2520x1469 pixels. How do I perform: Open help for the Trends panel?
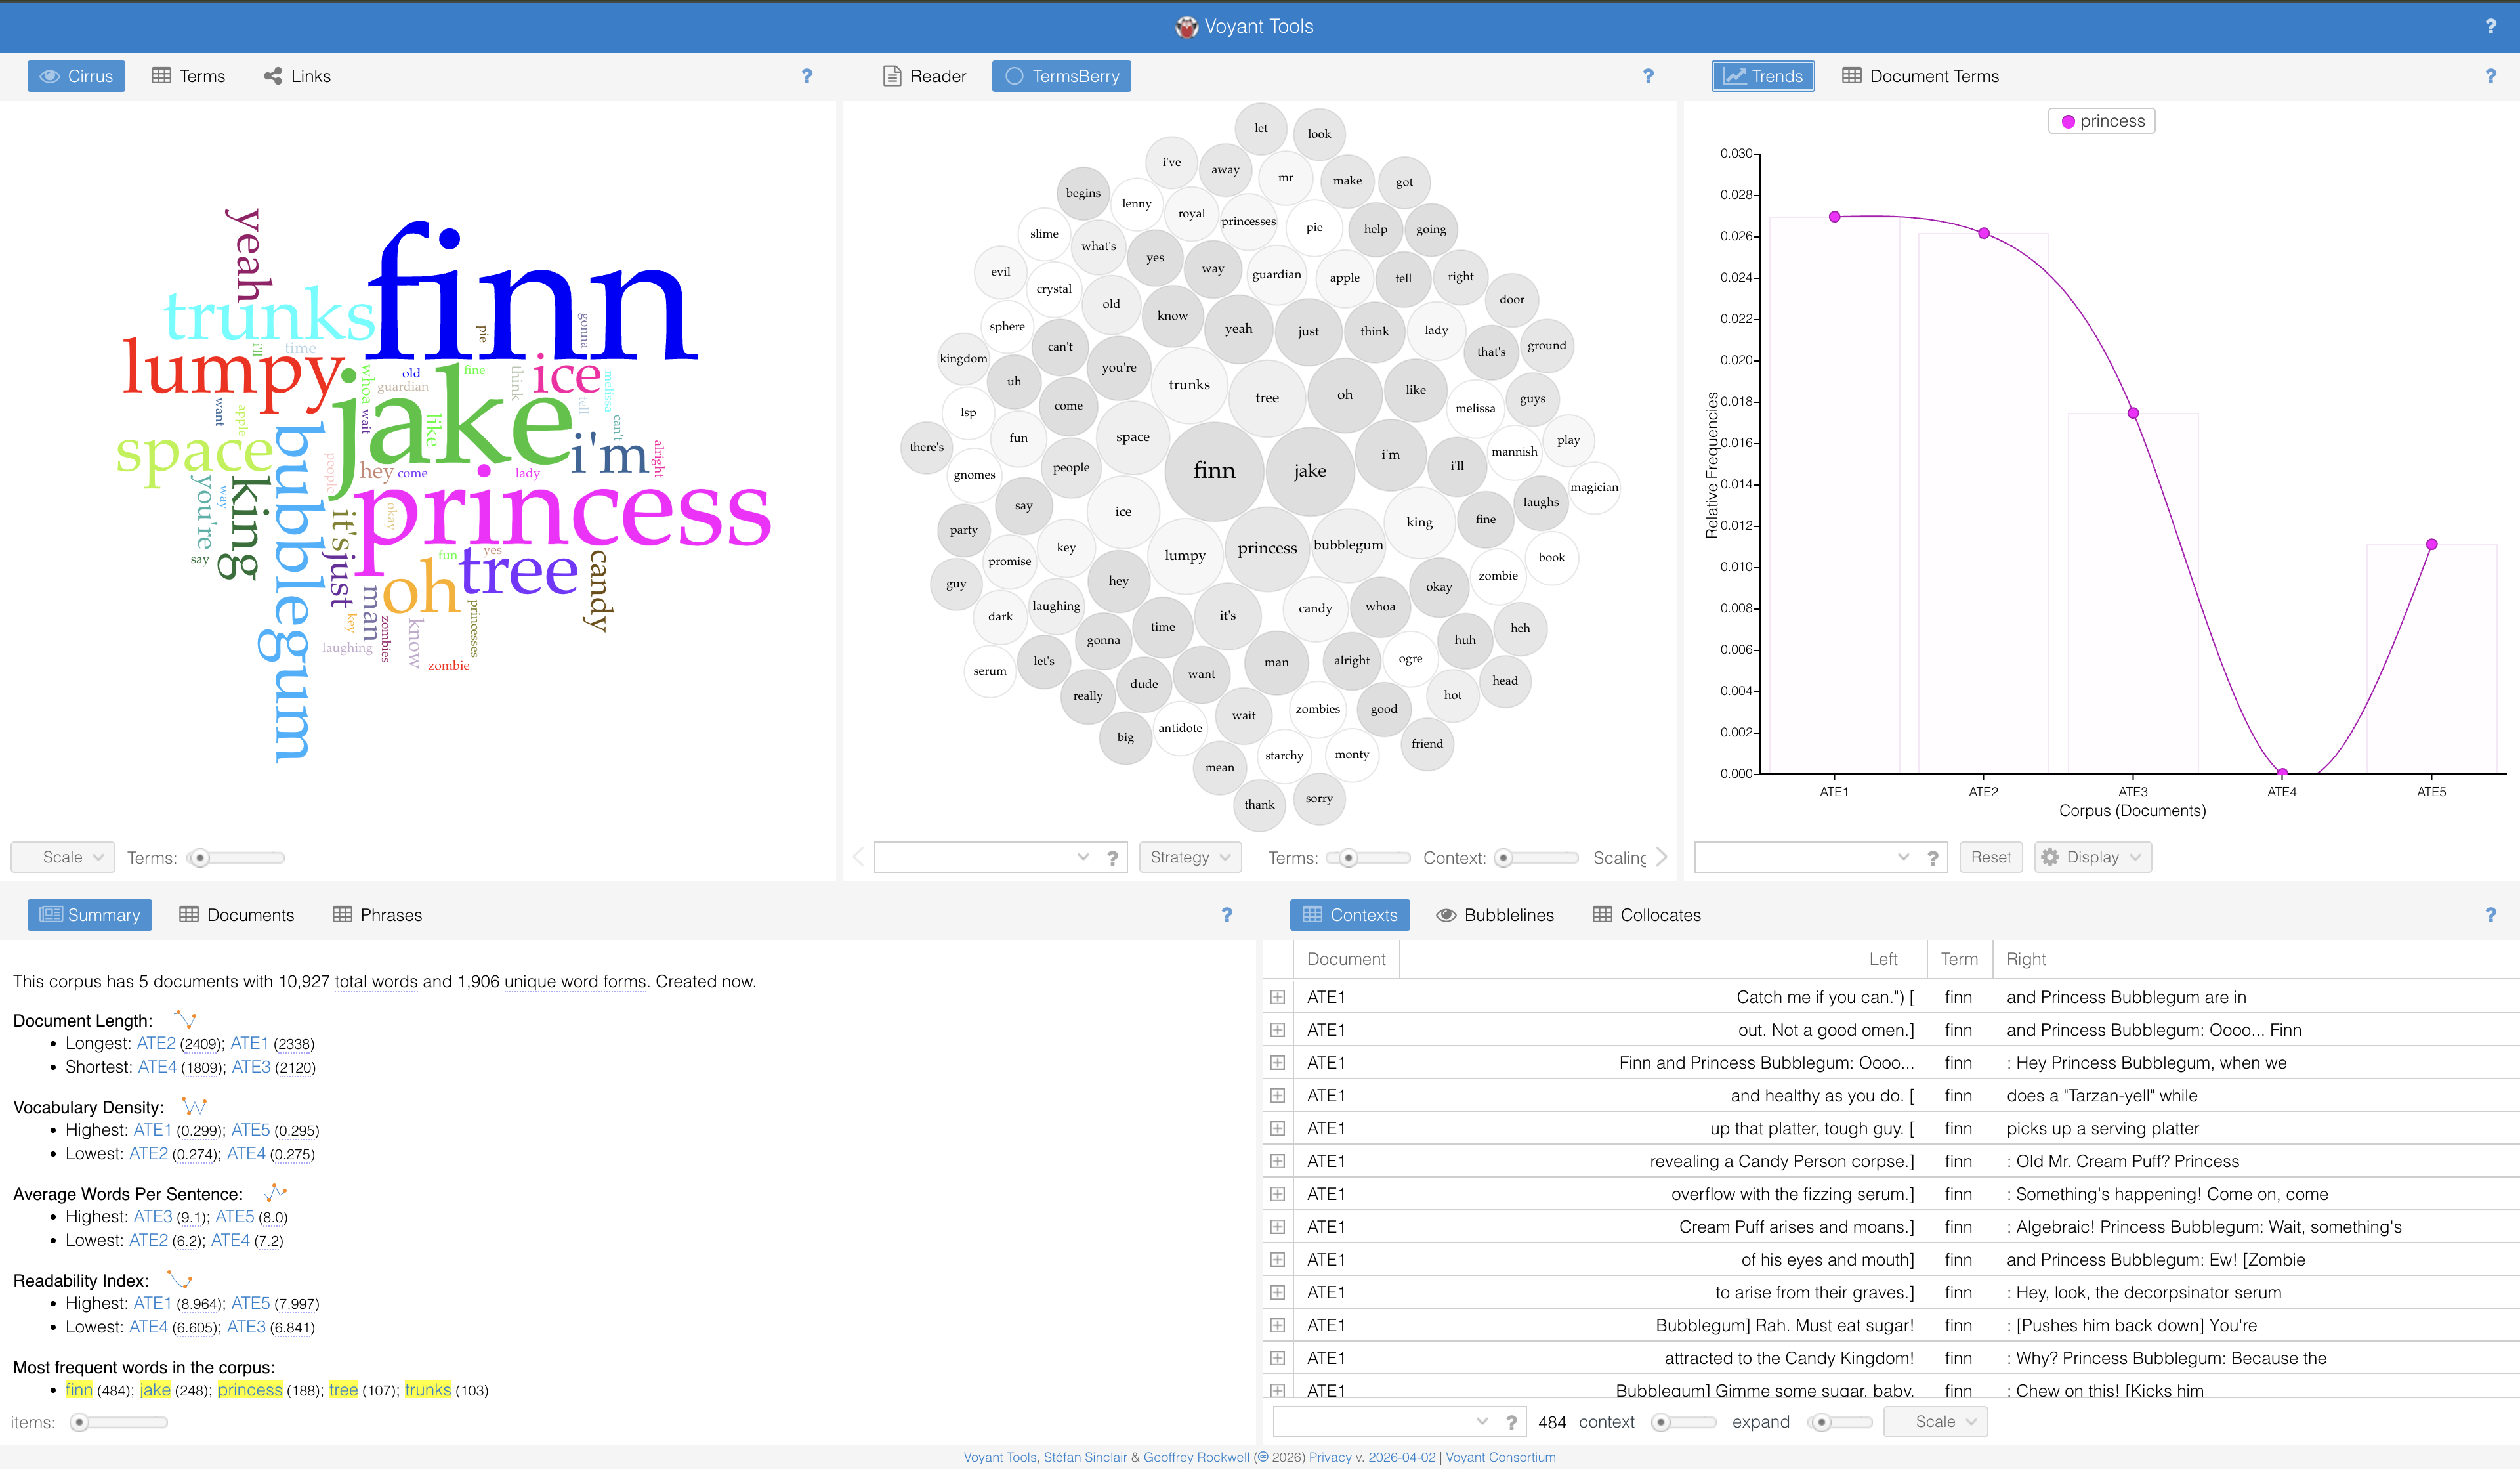point(2490,76)
